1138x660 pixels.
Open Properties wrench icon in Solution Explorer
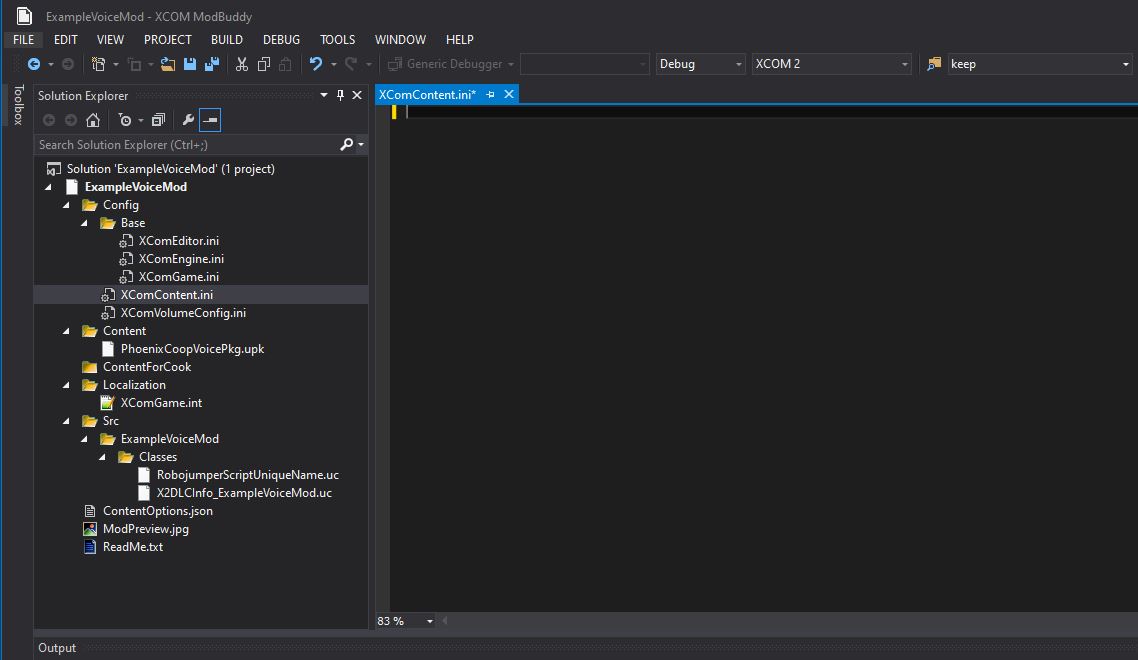[x=188, y=120]
